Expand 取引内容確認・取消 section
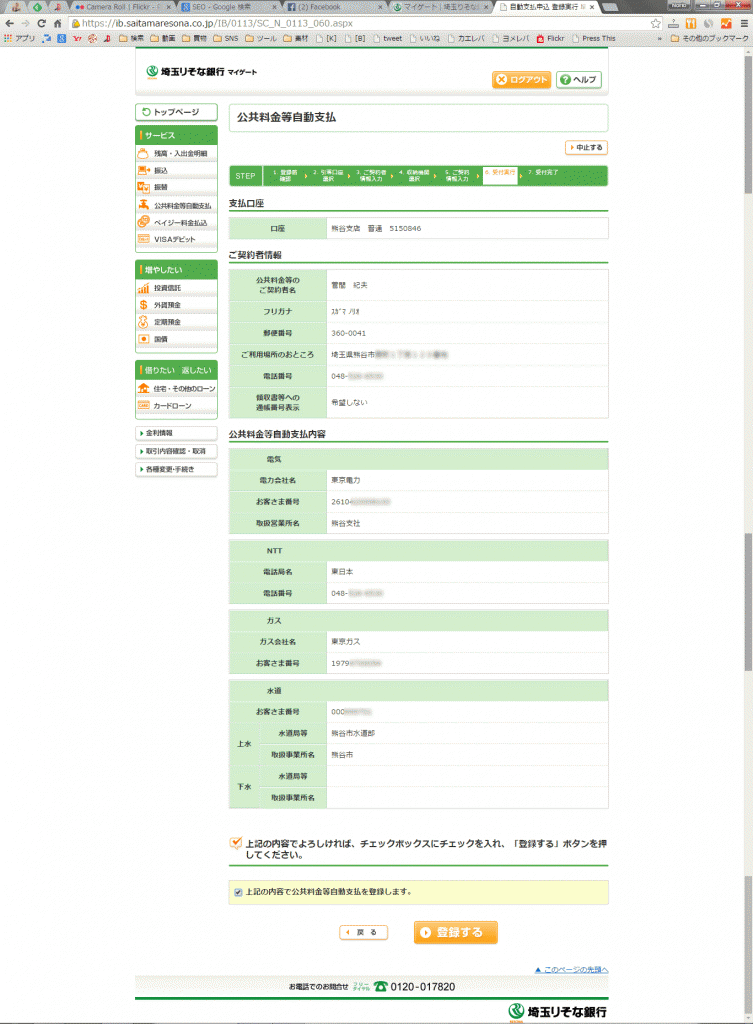Screen dimensions: 753x1024 coord(176,451)
